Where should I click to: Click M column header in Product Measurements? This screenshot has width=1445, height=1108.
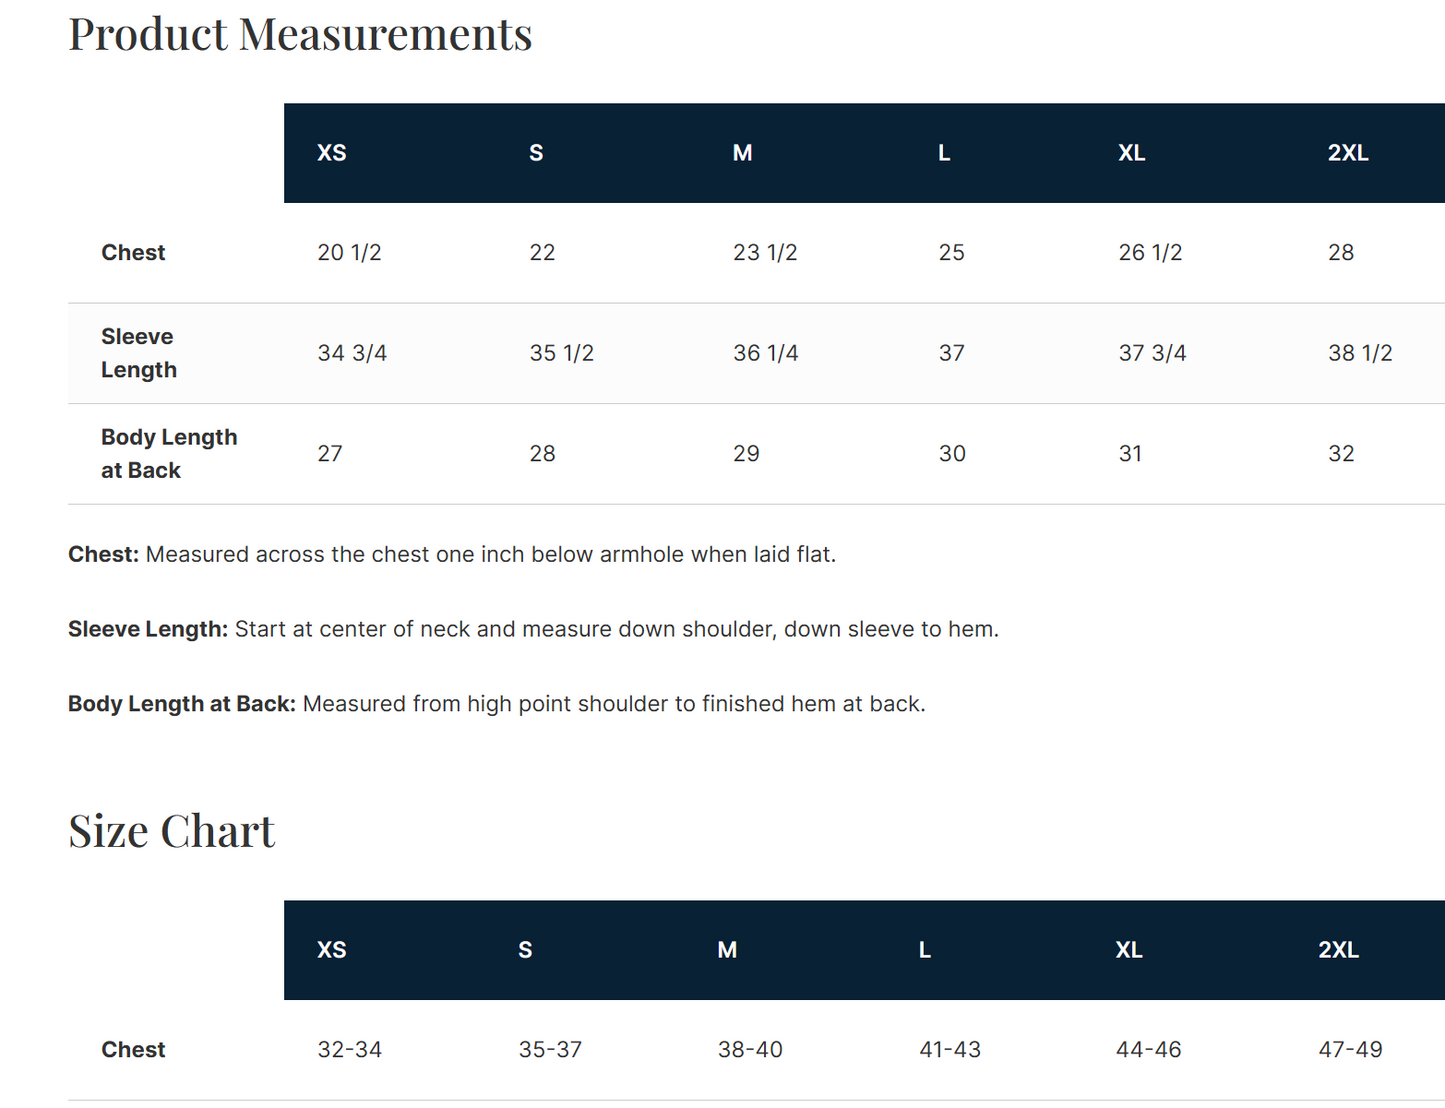pos(742,153)
